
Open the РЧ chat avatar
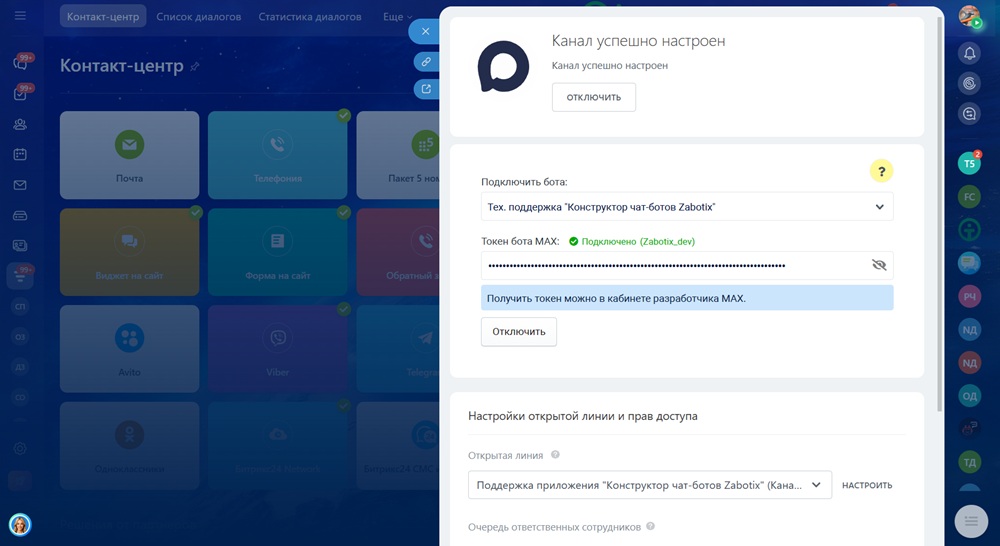[x=969, y=296]
